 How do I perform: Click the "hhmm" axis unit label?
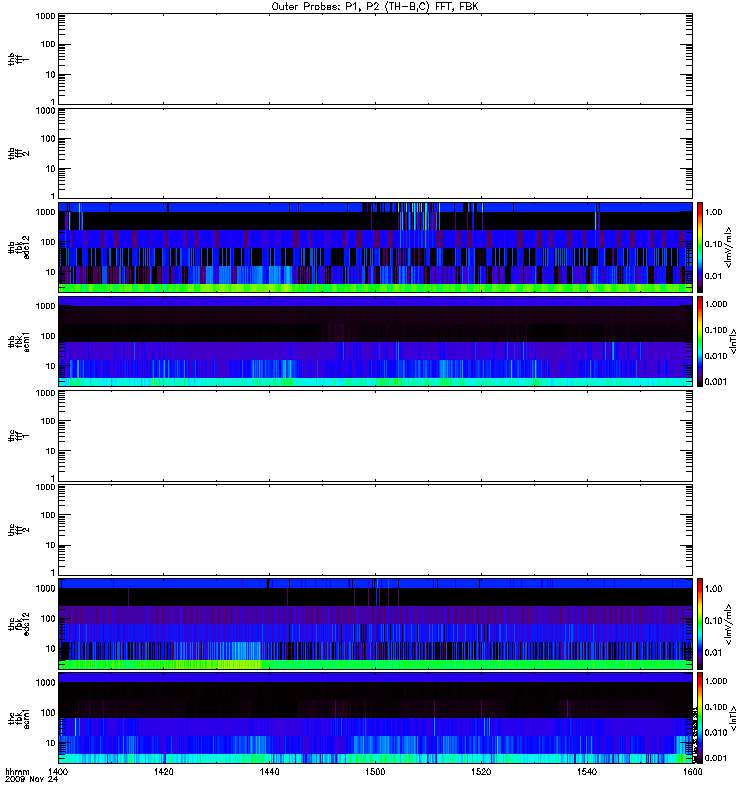(x=17, y=771)
